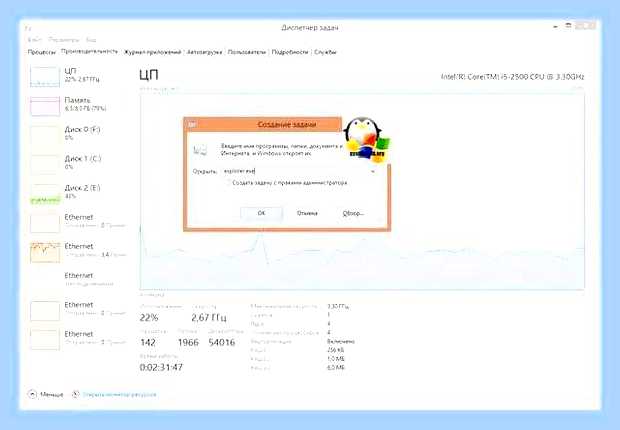
Task: Open the Открыть монитор ресурсов link
Action: tap(119, 394)
